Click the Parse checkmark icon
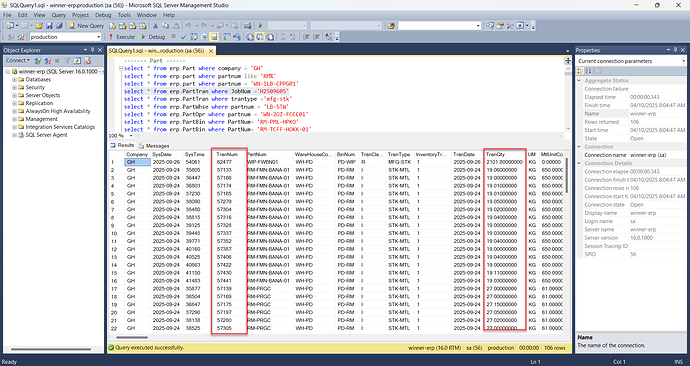The width and height of the screenshot is (690, 366). (184, 37)
